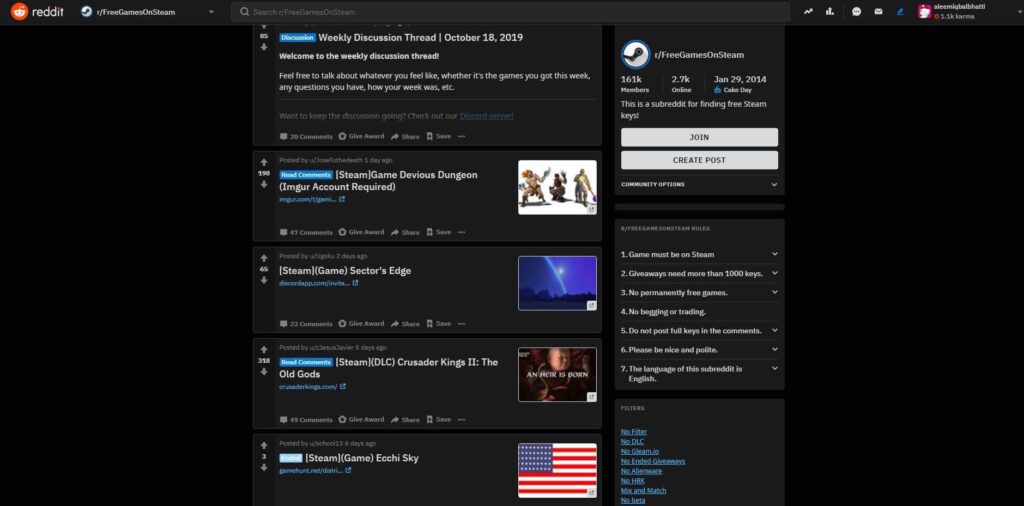
Task: Click the Ended flair on Ecchi Sky
Action: click(x=291, y=458)
